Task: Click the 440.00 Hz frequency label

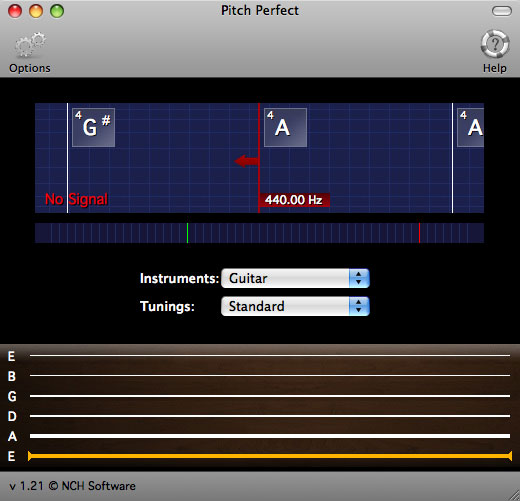Action: click(294, 200)
